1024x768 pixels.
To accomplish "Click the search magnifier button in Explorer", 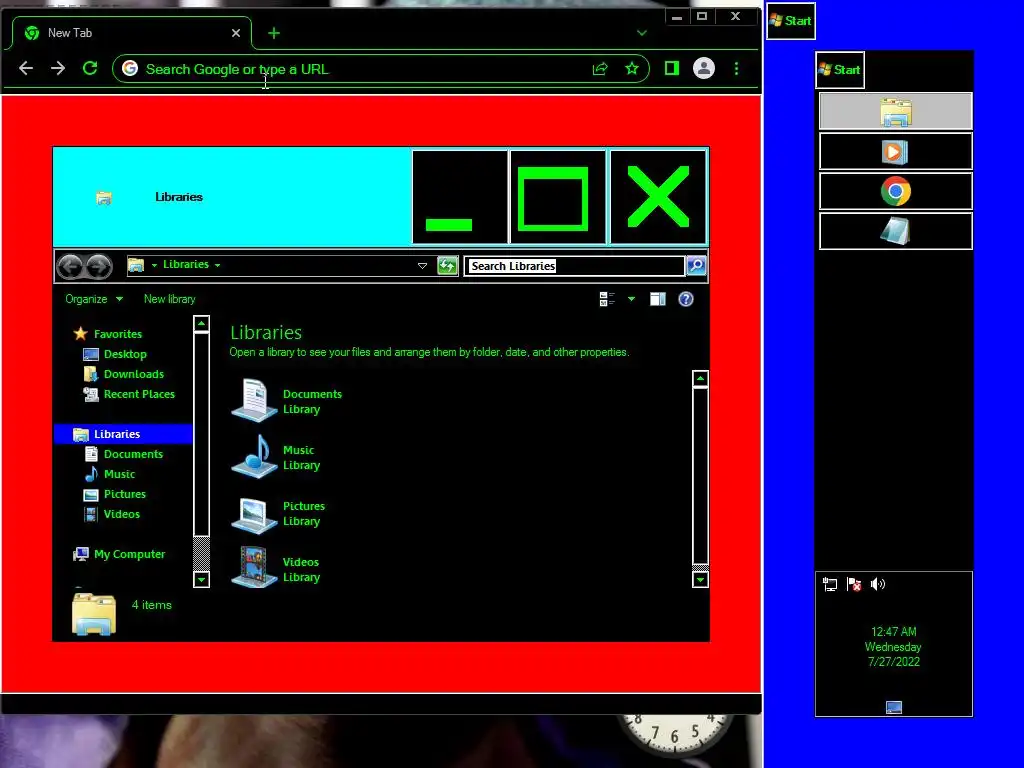I will coord(696,265).
